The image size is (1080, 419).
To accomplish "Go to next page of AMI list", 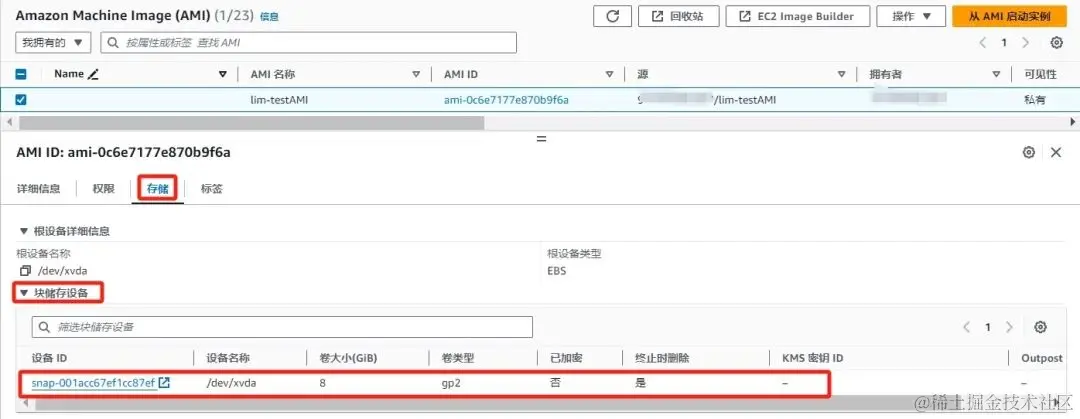I will [x=1025, y=43].
